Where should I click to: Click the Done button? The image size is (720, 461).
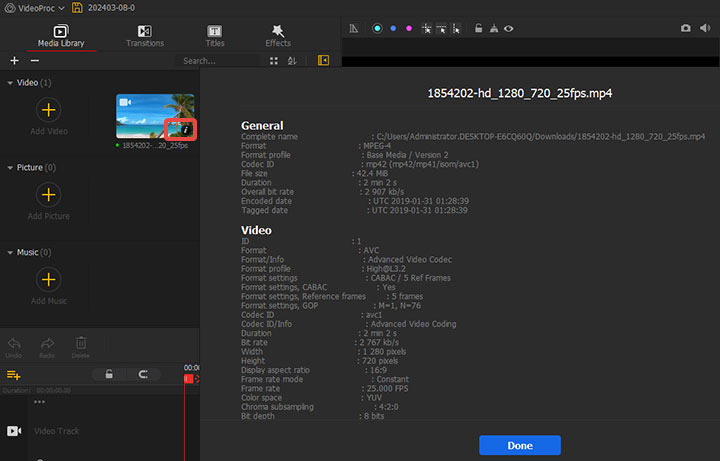point(519,445)
